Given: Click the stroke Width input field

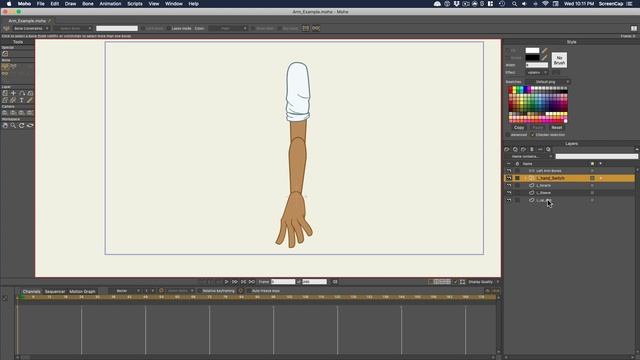Looking at the screenshot, I should point(537,65).
